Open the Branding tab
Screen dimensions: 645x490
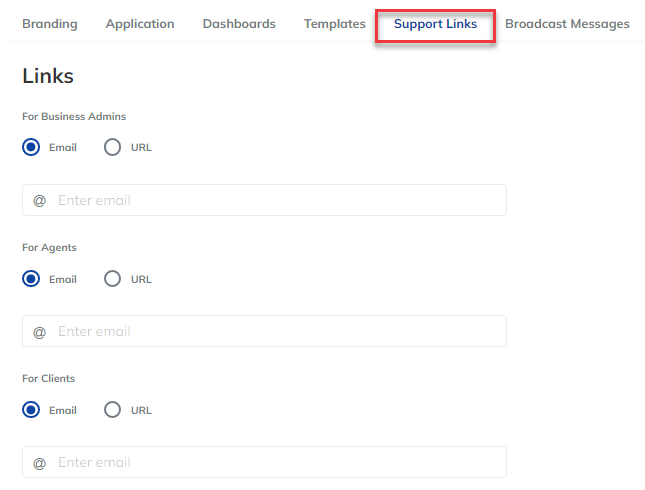(x=50, y=24)
